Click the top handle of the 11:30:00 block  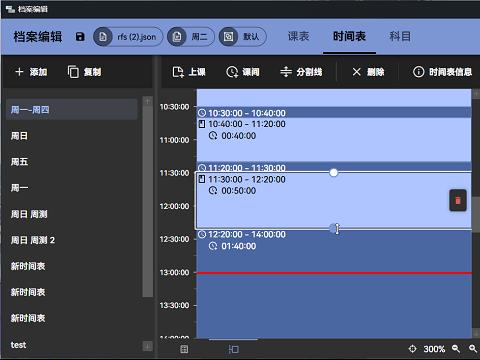[x=333, y=172]
